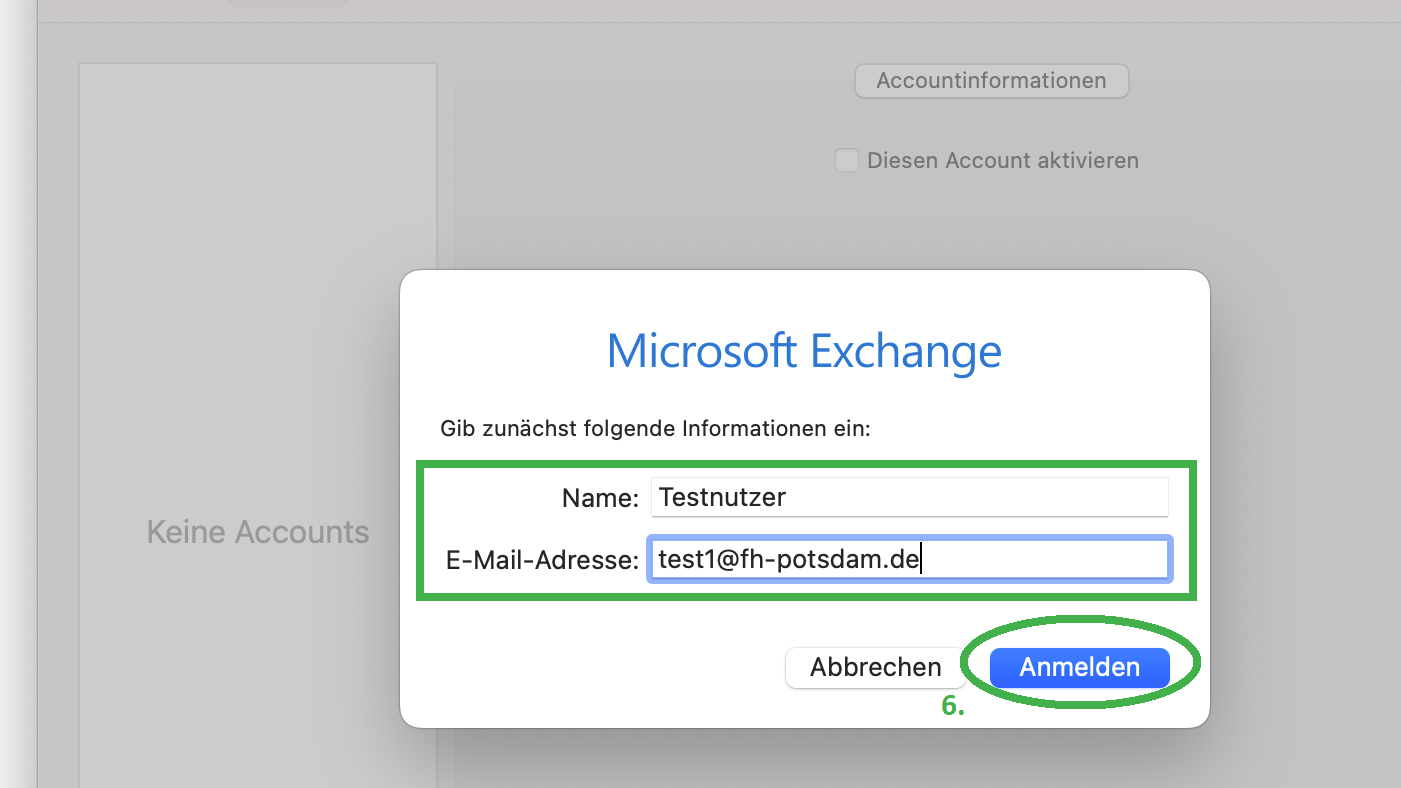Click the empty top of the accounts list
1401x788 pixels.
click(x=258, y=120)
